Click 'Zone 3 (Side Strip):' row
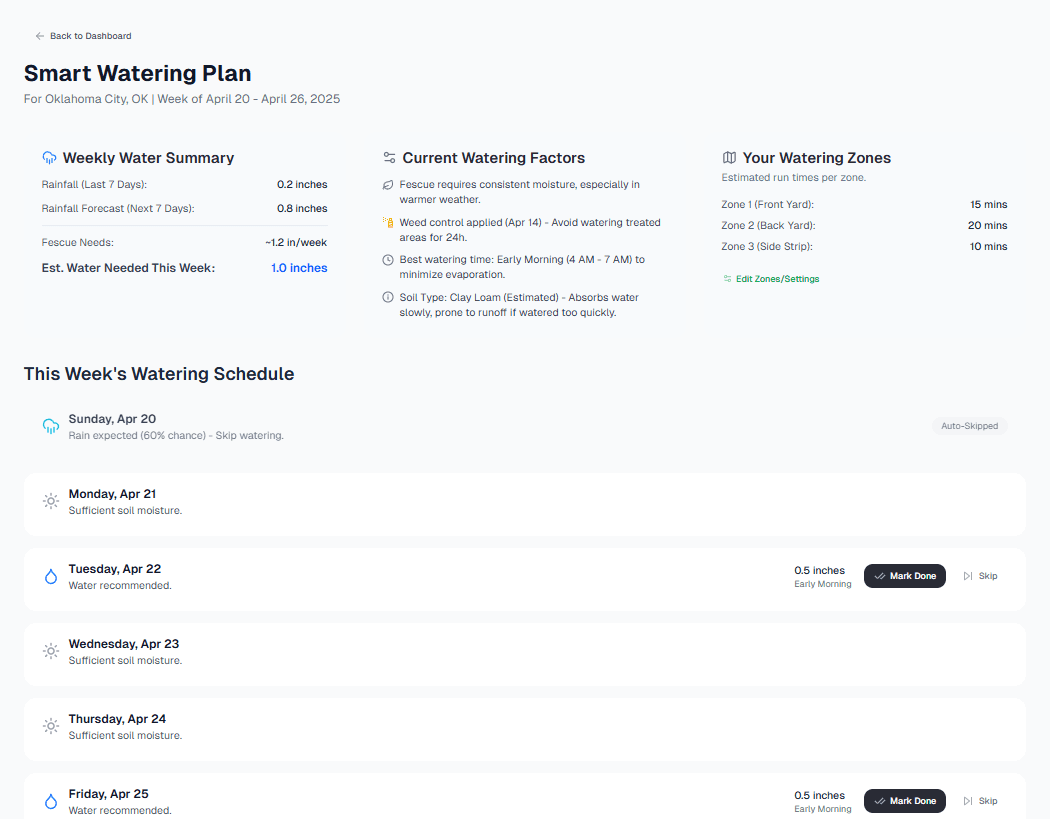Screen dimensions: 1050x819 click(x=865, y=246)
